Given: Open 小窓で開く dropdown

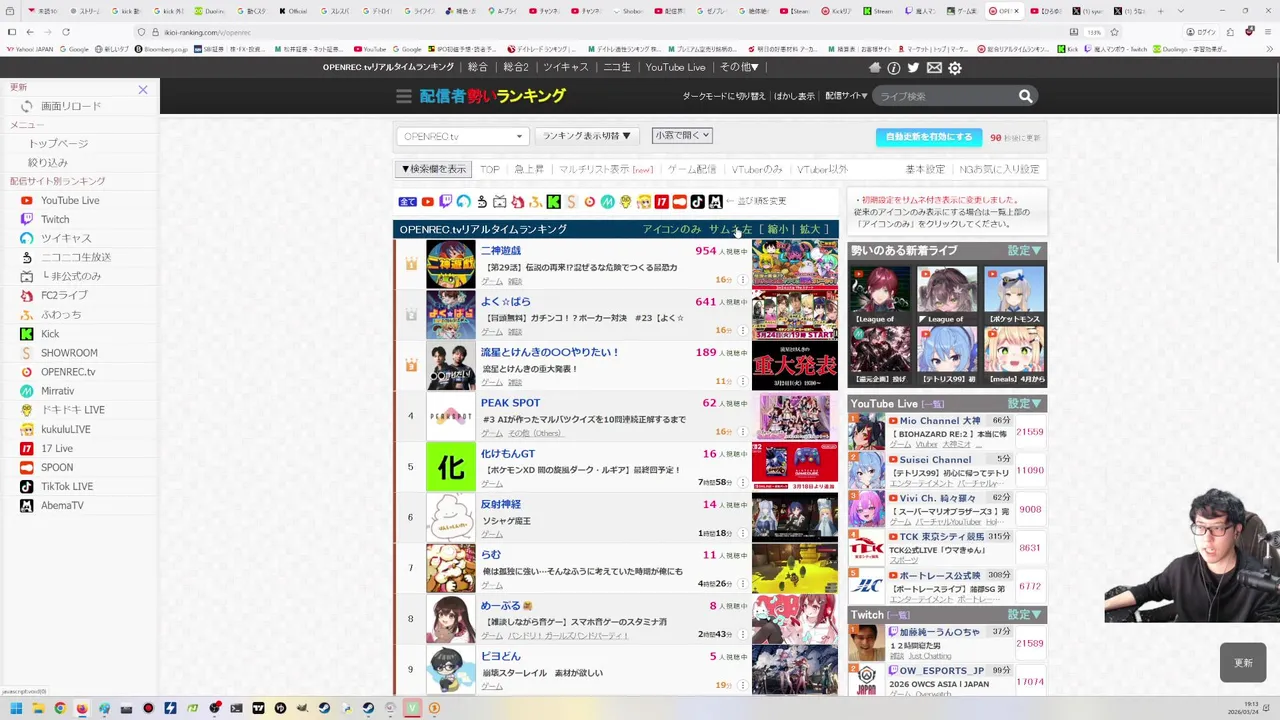Looking at the screenshot, I should point(682,135).
